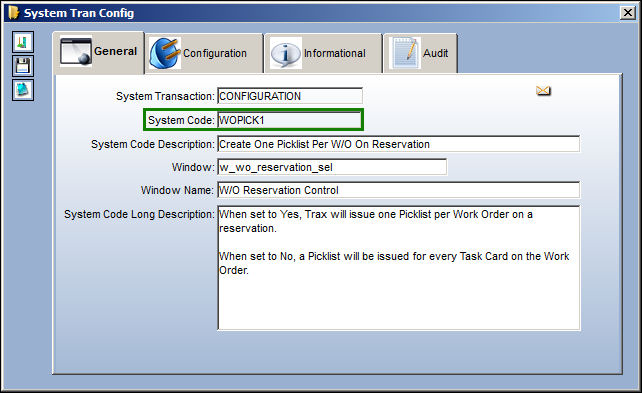Close the System Tran Config window
This screenshot has height=393, width=642.
(x=628, y=13)
